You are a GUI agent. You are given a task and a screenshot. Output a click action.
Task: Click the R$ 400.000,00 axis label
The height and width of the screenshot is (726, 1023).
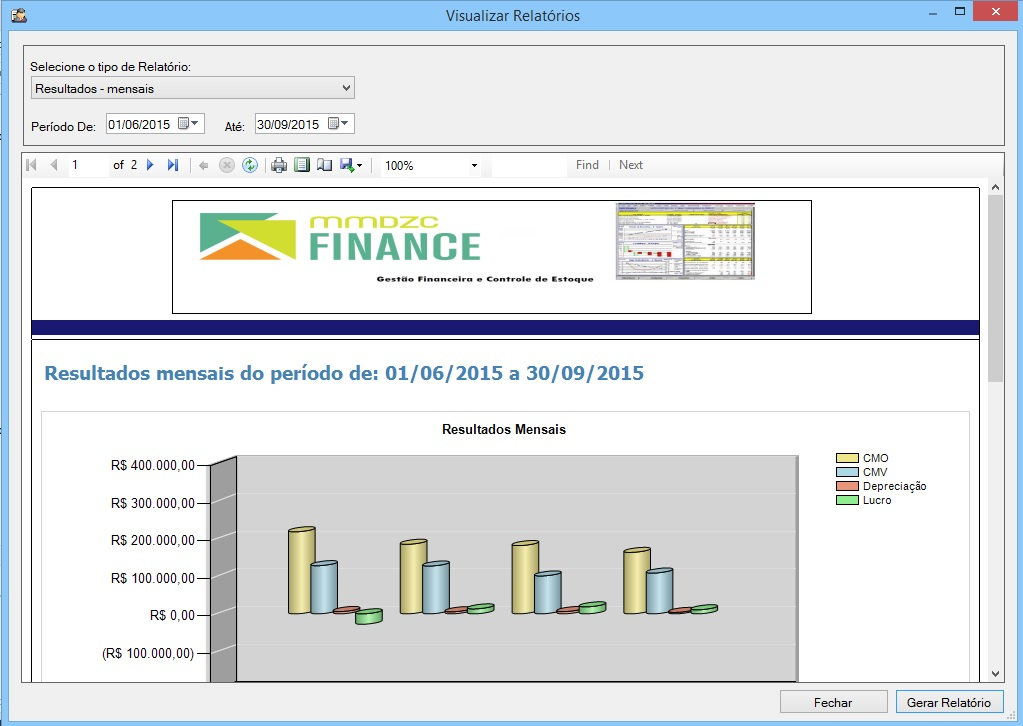[153, 465]
